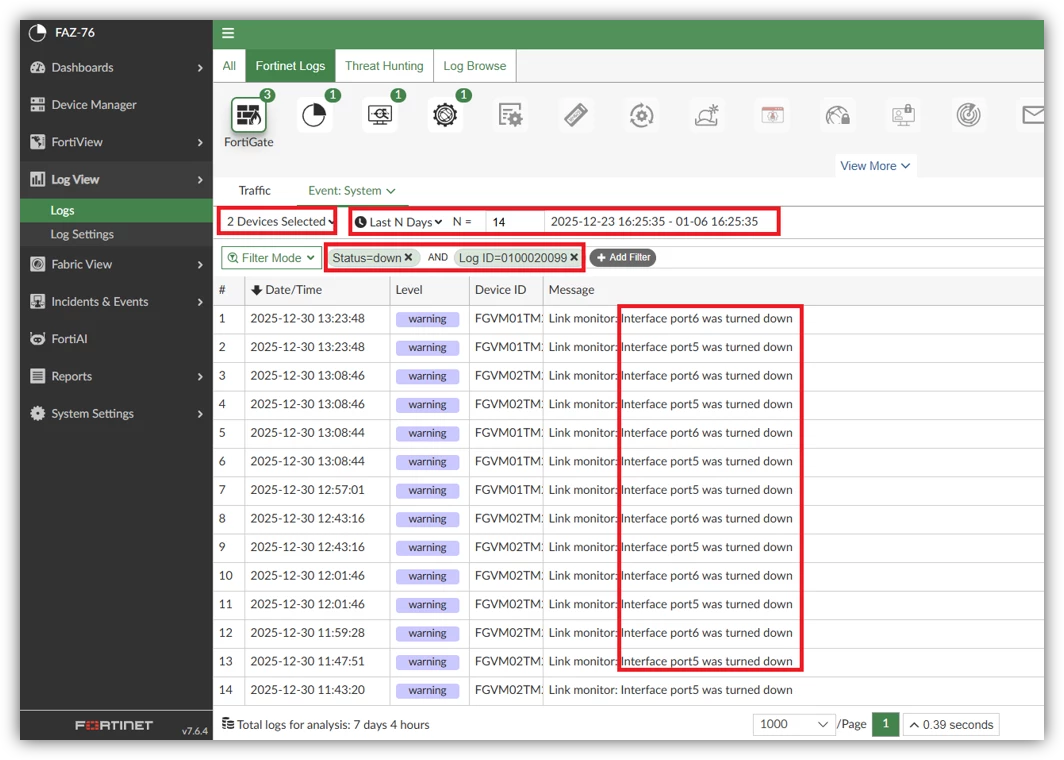This screenshot has height=760, width=1064.
Task: Select the radar target device icon
Action: pyautogui.click(x=968, y=115)
